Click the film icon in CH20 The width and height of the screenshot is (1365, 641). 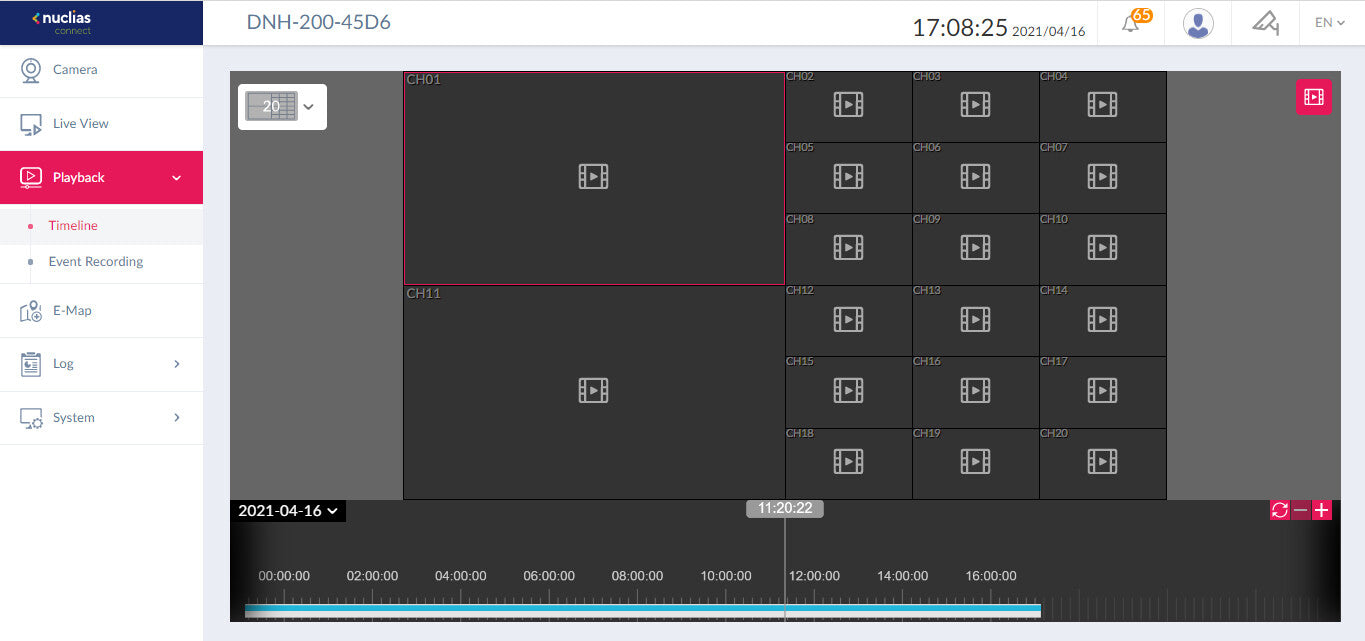coord(1102,461)
